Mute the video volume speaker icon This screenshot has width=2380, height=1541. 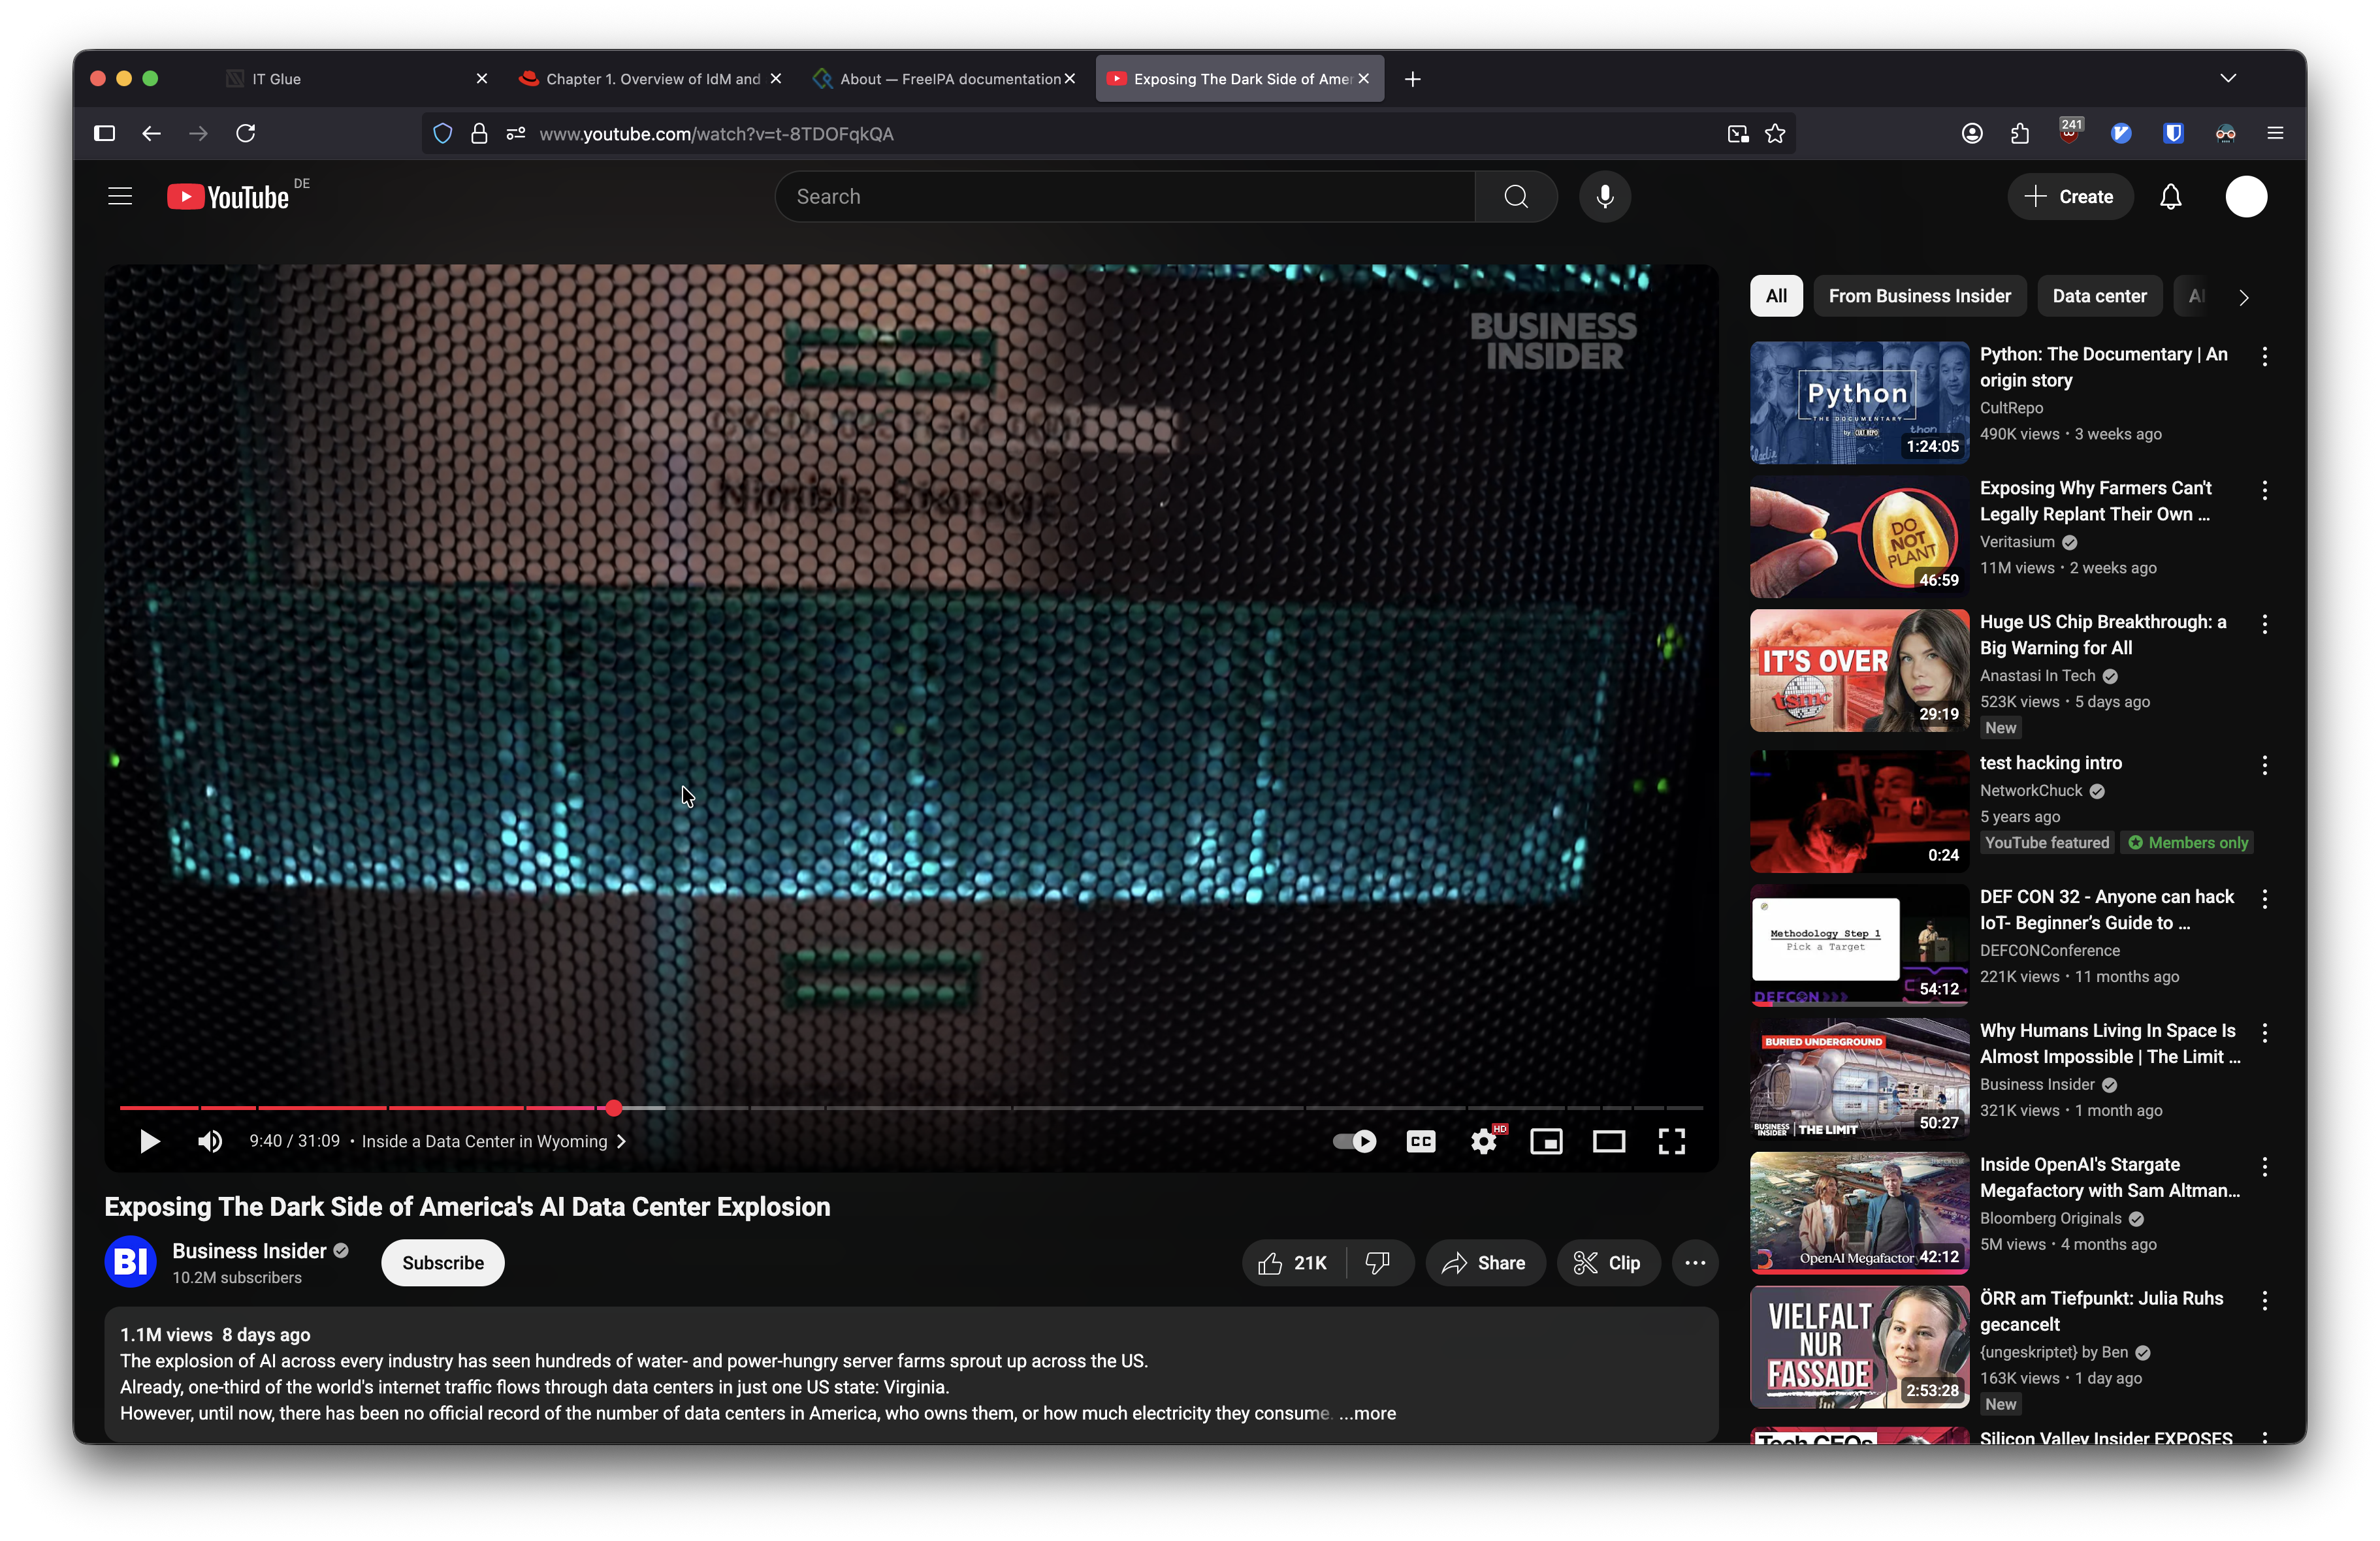209,1141
